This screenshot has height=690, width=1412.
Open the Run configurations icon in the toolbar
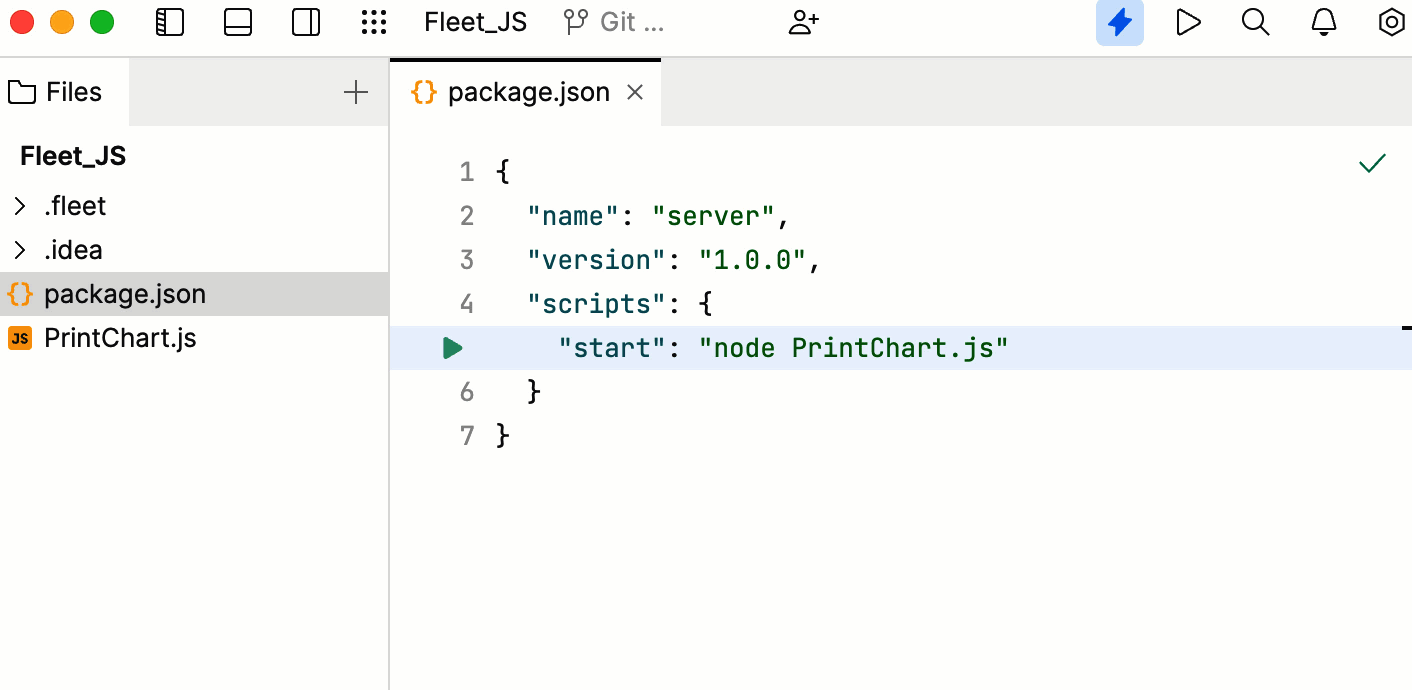(x=1188, y=22)
